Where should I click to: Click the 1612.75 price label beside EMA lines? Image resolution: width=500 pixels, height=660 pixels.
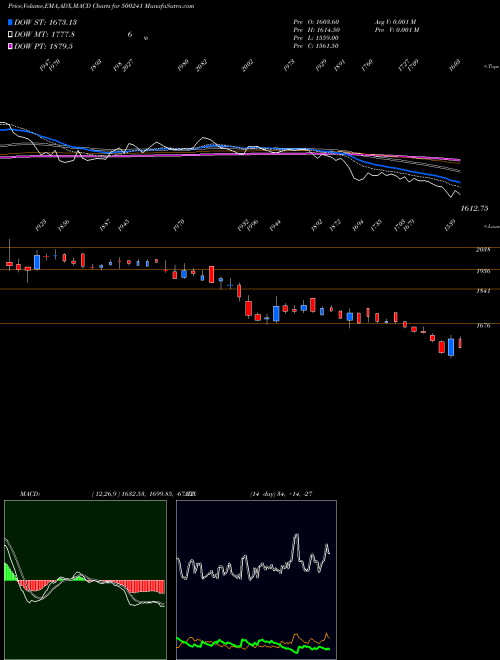pos(474,208)
